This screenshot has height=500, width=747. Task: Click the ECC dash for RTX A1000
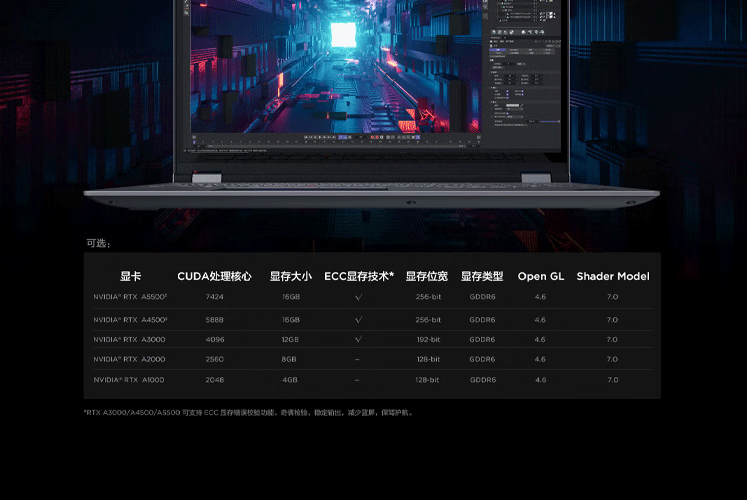(357, 380)
